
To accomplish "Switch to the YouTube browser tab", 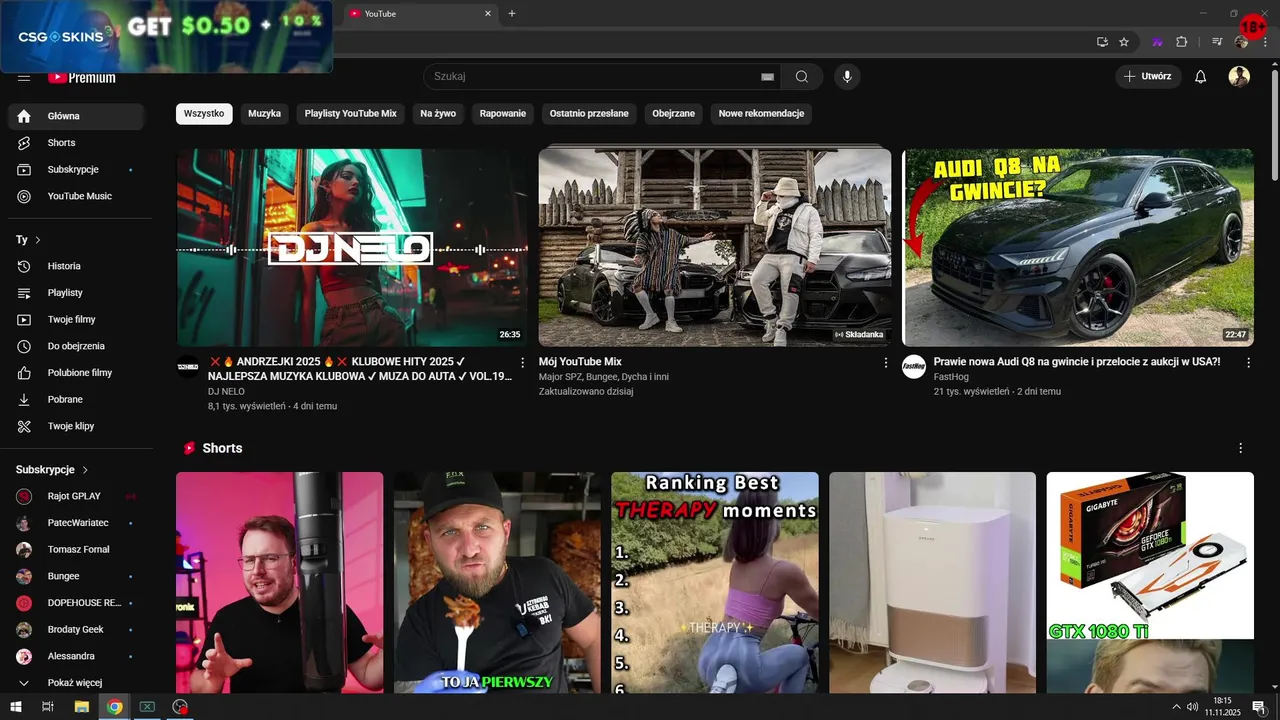I will pyautogui.click(x=420, y=13).
